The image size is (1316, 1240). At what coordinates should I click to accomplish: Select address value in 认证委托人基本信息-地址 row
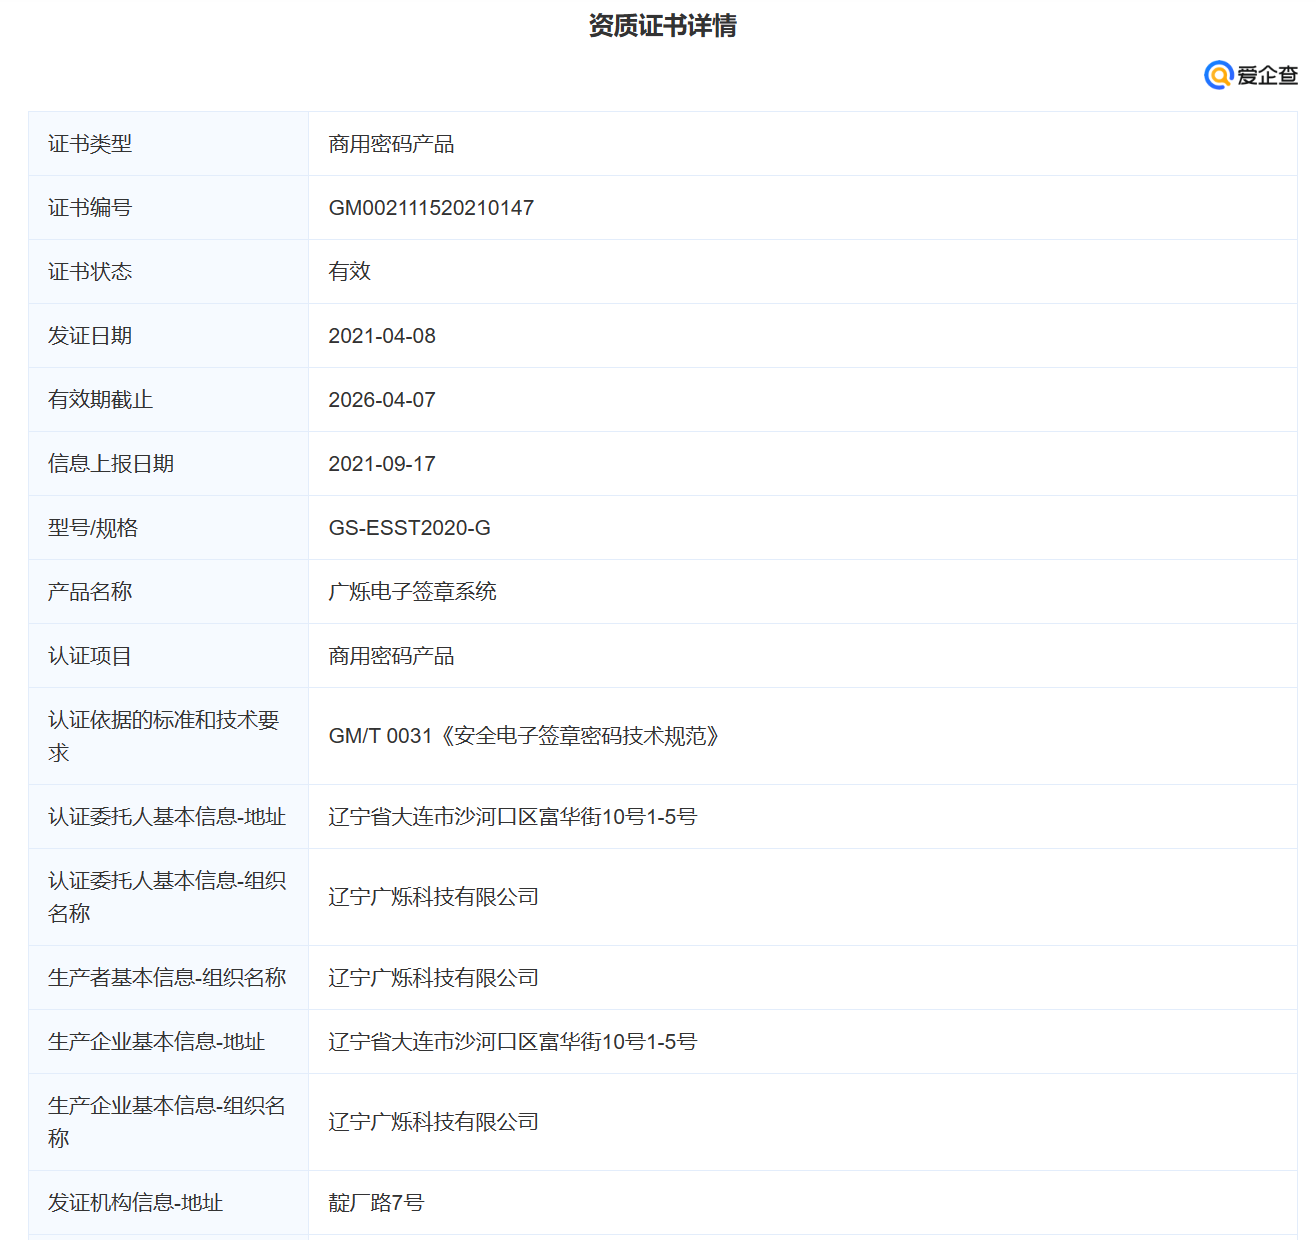coord(513,817)
